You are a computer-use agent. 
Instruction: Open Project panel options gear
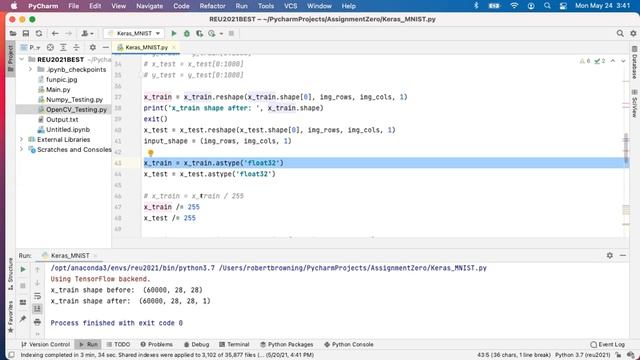coord(93,47)
